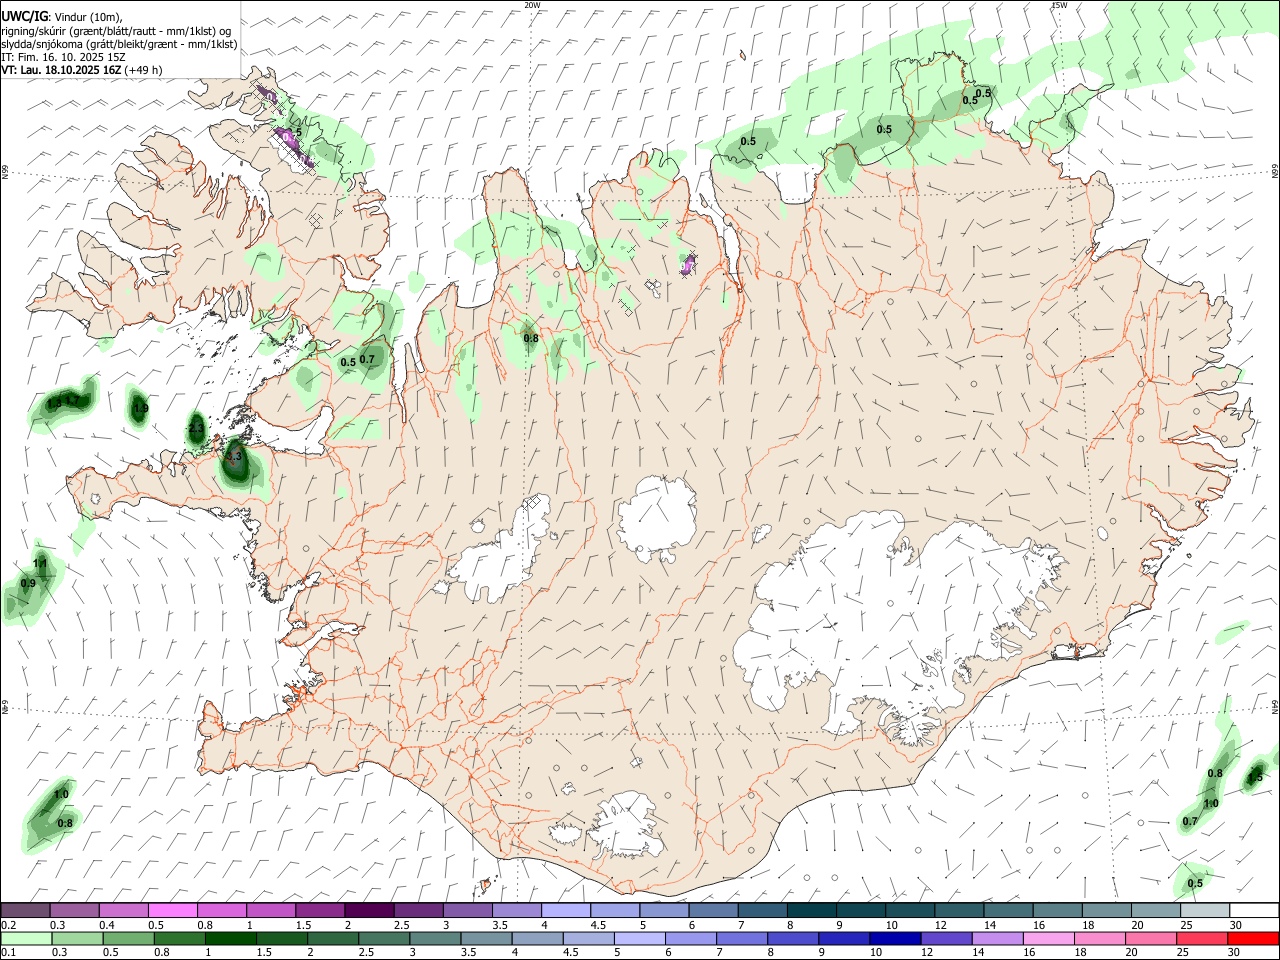Click the '15W' longitude label on the map's upper edge
The height and width of the screenshot is (960, 1280).
(1059, 5)
